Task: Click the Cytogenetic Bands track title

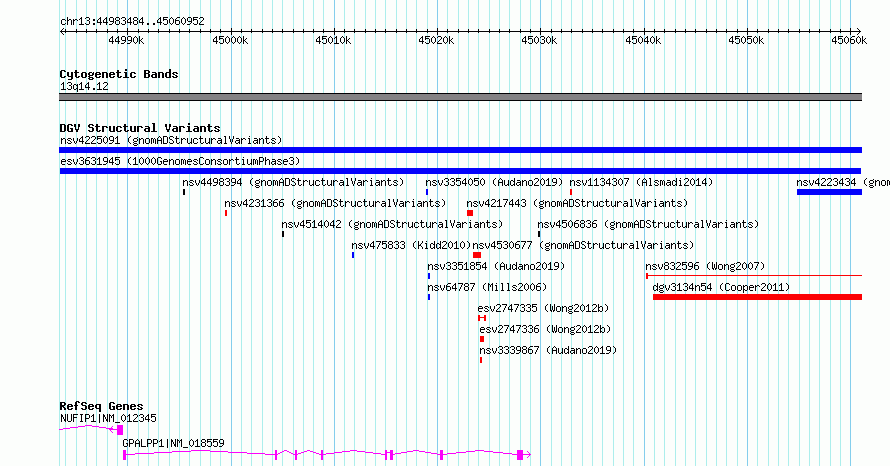Action: [119, 74]
